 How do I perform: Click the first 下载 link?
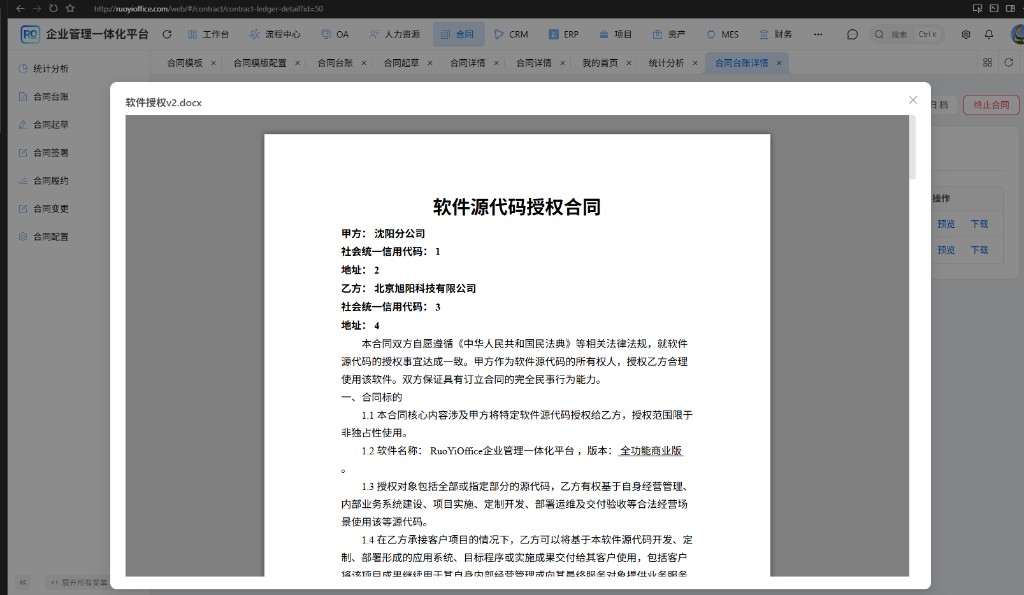coord(980,224)
